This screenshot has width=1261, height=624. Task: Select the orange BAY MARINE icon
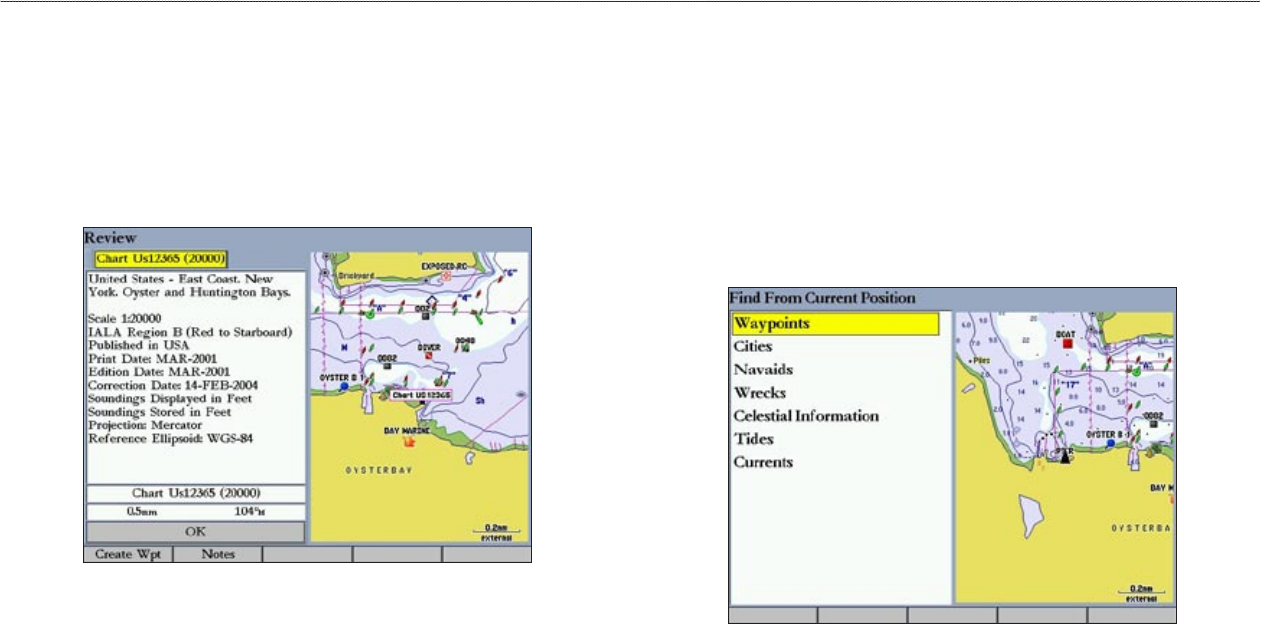click(407, 440)
